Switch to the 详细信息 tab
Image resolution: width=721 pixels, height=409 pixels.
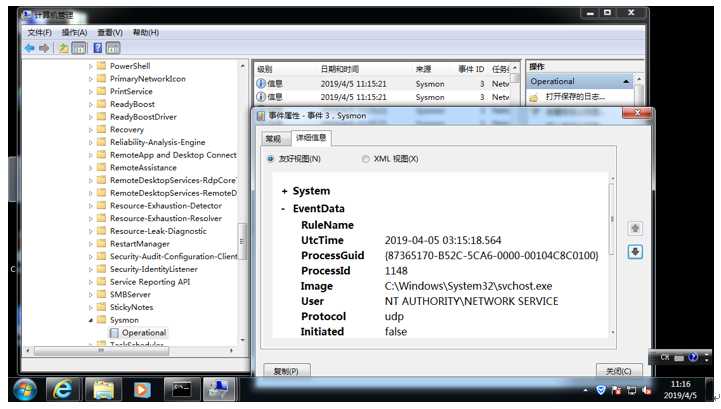311,138
